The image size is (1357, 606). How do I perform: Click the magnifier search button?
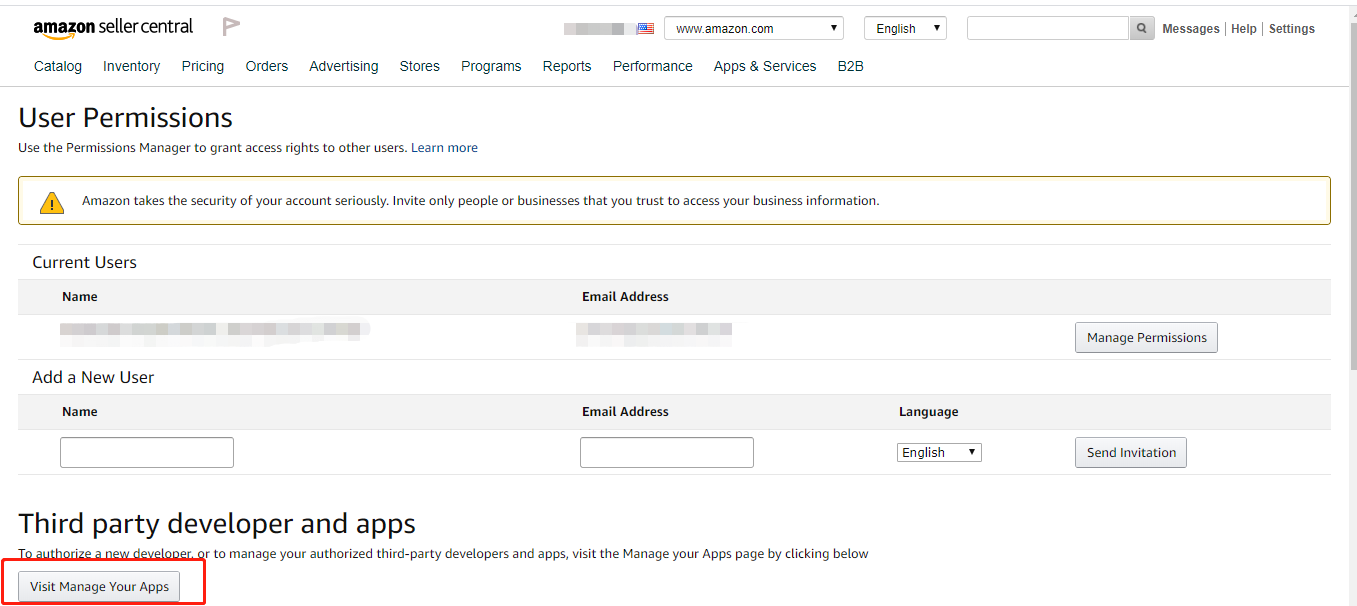pyautogui.click(x=1142, y=28)
